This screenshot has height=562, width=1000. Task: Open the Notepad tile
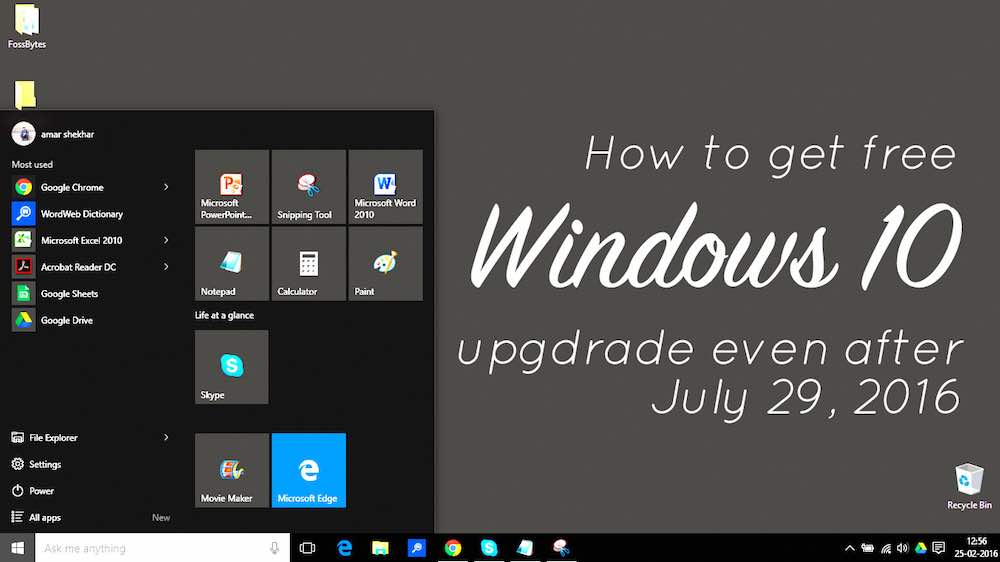click(232, 263)
